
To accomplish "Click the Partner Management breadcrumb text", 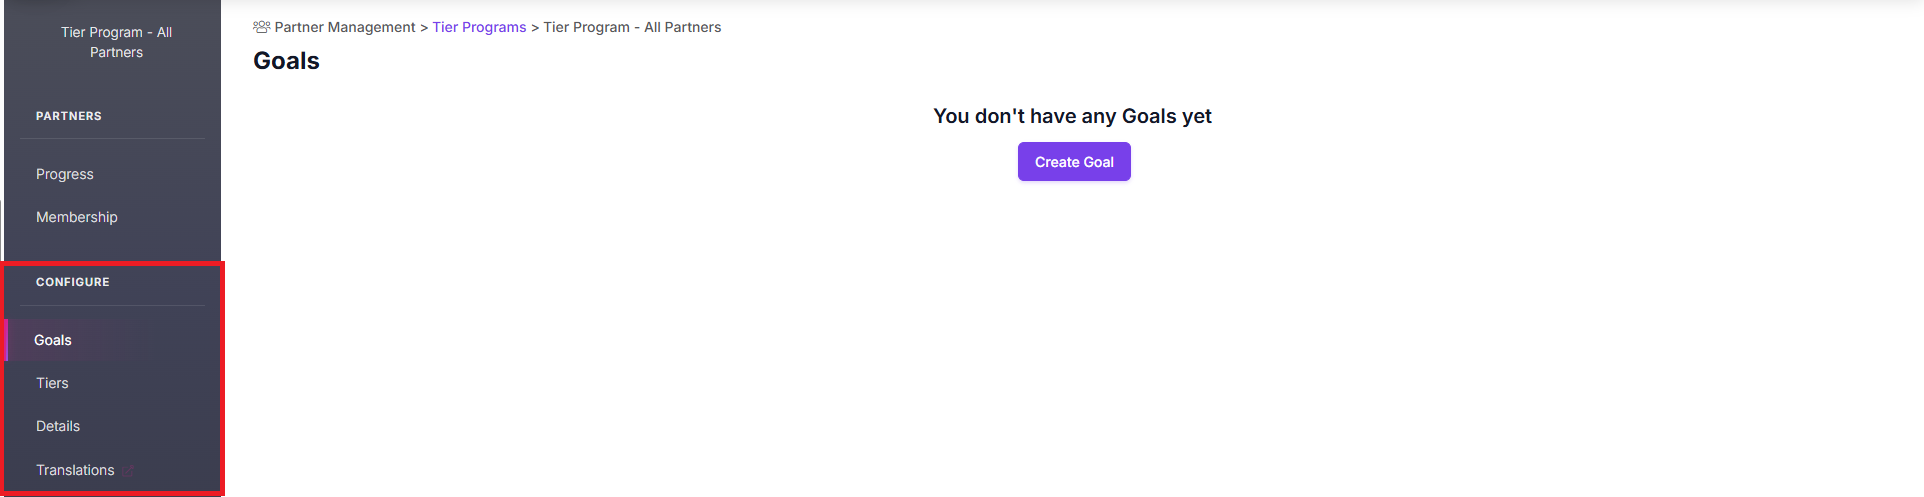I will (345, 27).
